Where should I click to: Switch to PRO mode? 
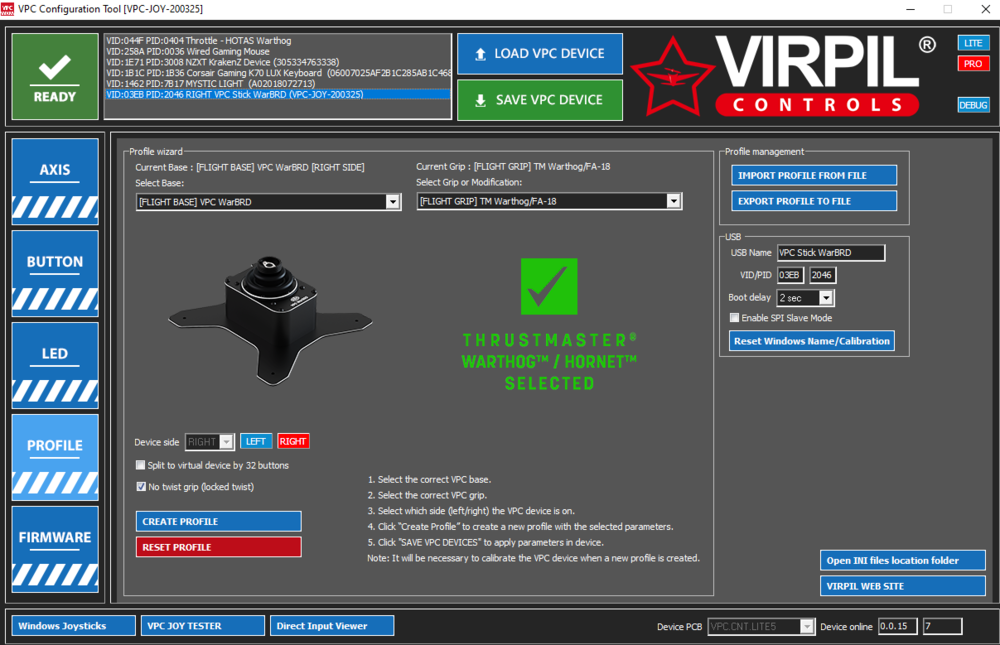tap(973, 64)
